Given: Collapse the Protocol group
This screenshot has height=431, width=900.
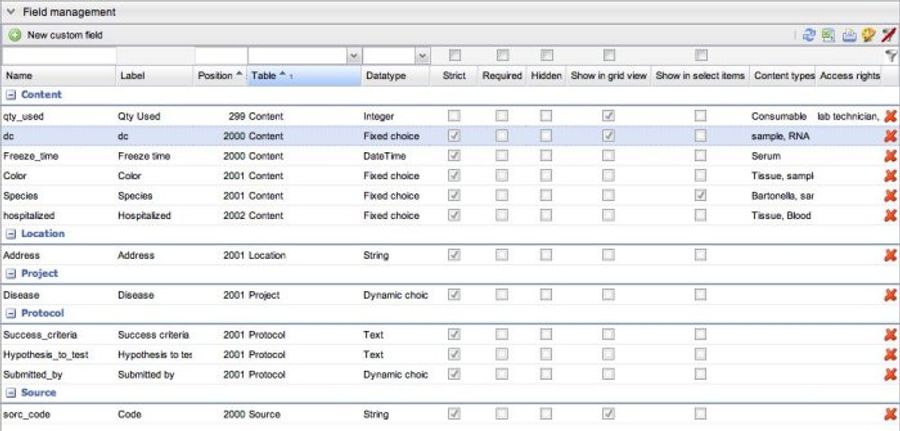Looking at the screenshot, I should tap(10, 313).
